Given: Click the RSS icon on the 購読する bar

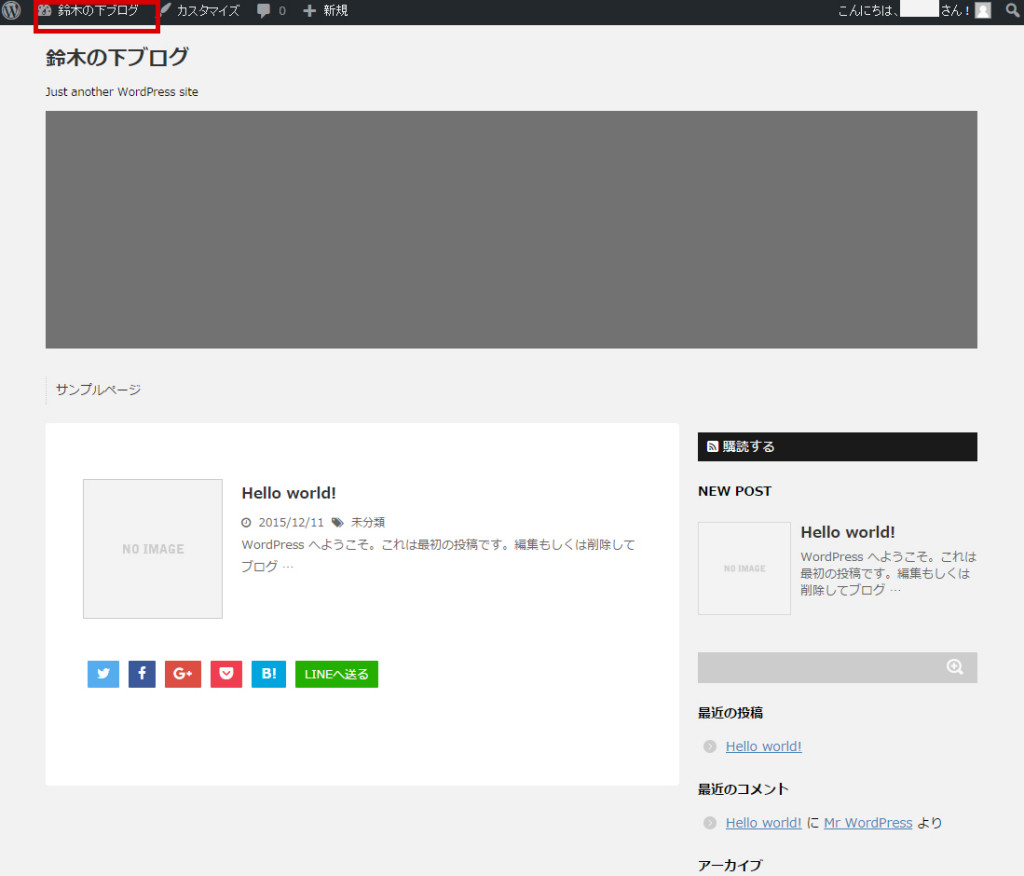Looking at the screenshot, I should pyautogui.click(x=712, y=446).
